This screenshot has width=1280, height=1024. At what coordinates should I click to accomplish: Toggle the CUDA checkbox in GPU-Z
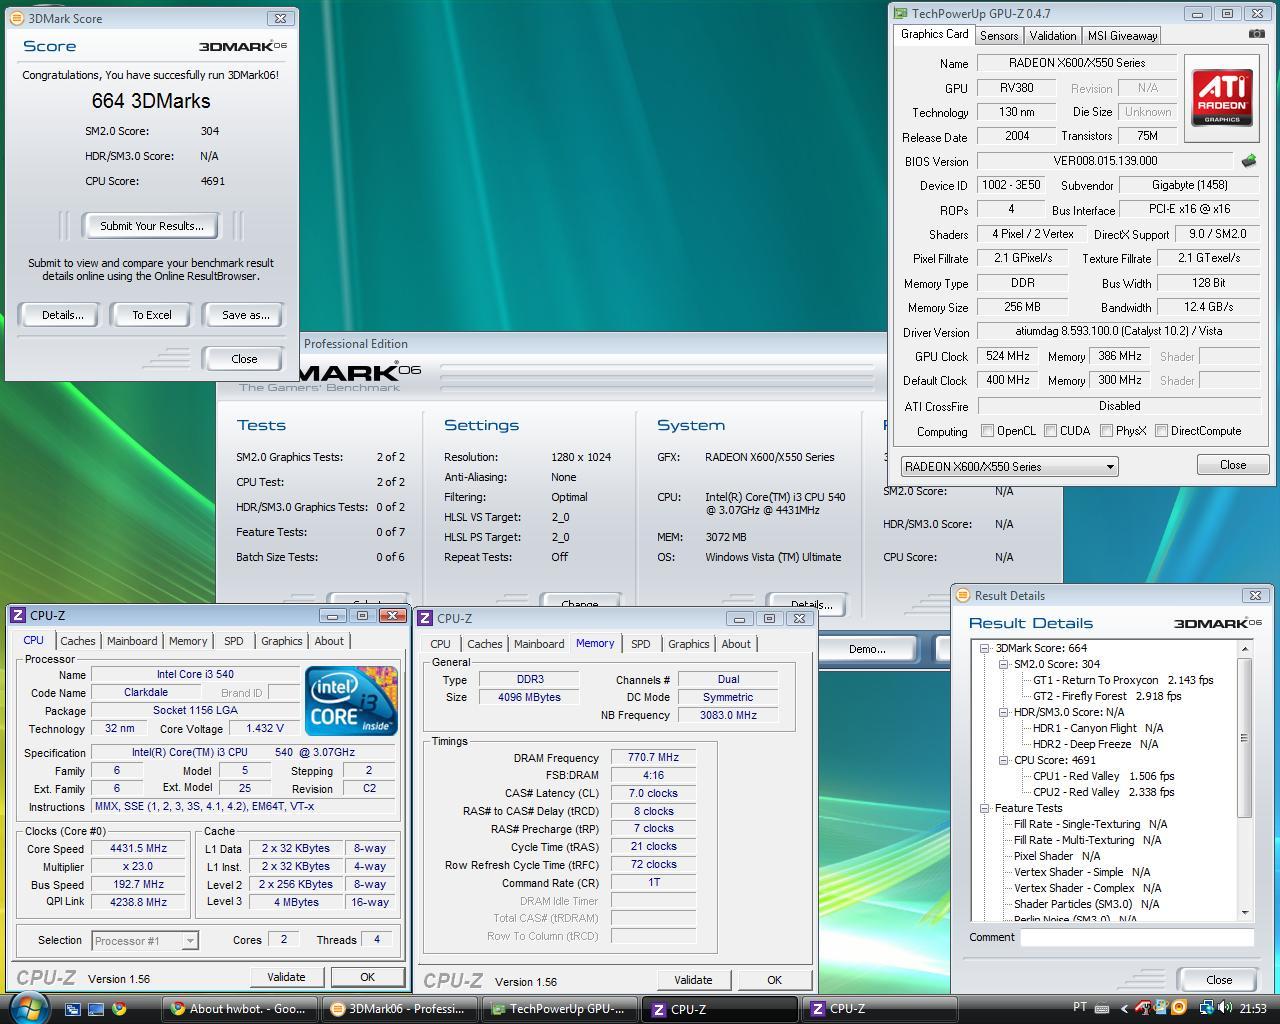1051,431
